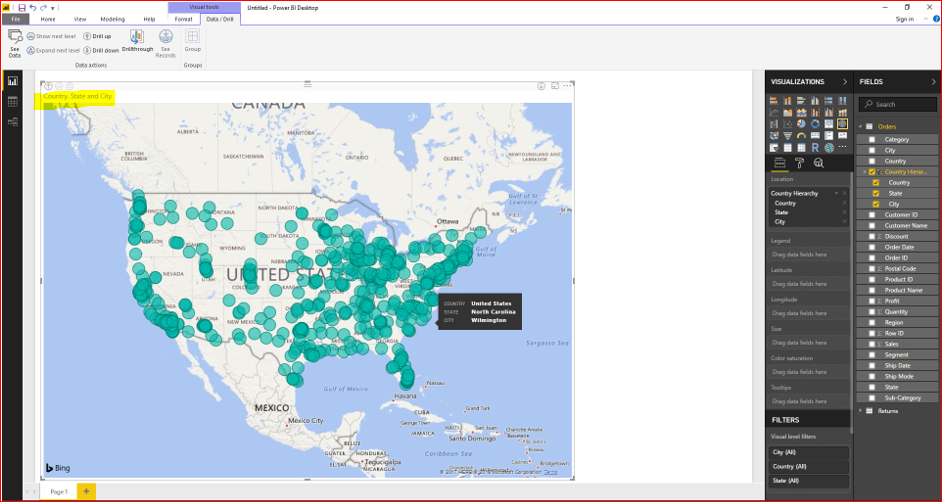Select the Clustered column chart visualization
This screenshot has width=942, height=502.
(815, 100)
